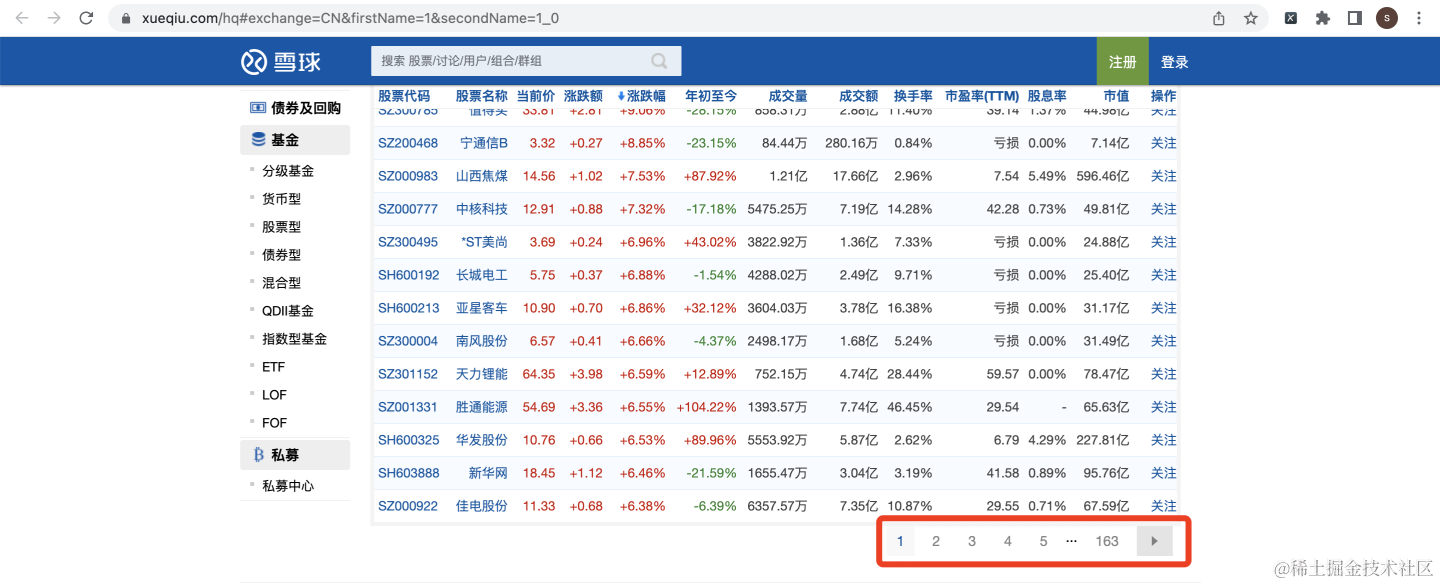
Task: View site info via the lock icon
Action: pyautogui.click(x=125, y=18)
